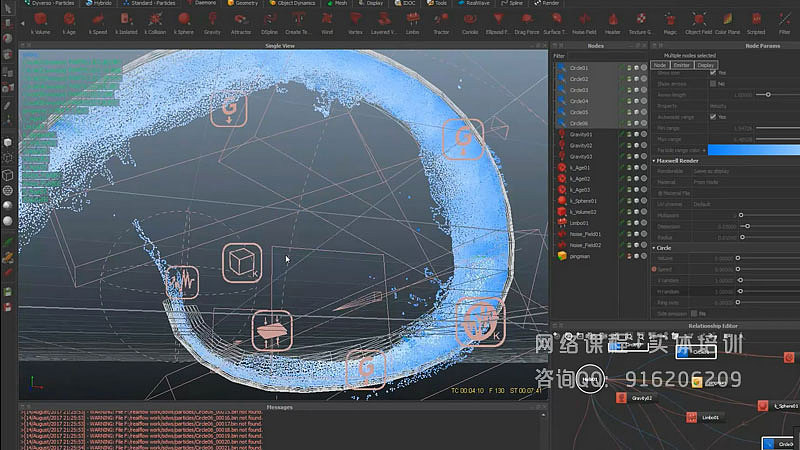Open the Mesh shelf tab
Image resolution: width=800 pixels, height=450 pixels.
tap(337, 3)
